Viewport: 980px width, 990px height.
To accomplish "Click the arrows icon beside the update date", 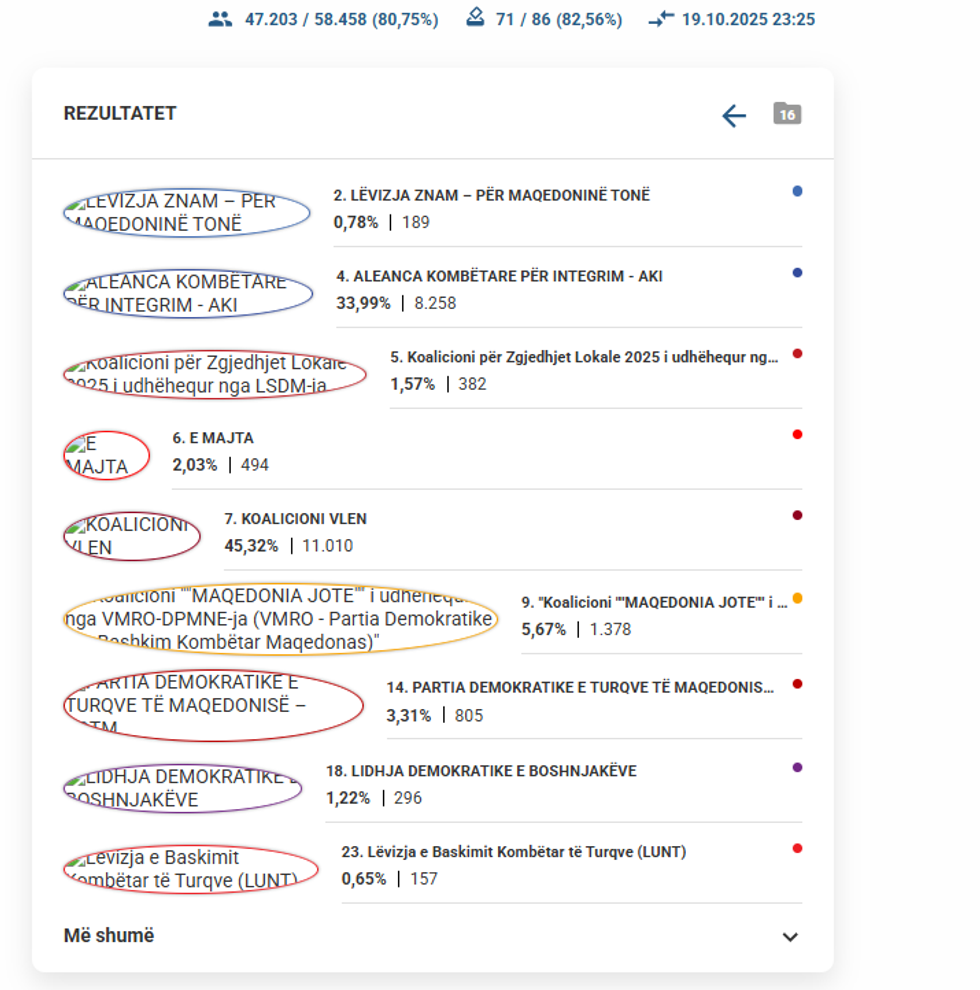I will click(661, 19).
